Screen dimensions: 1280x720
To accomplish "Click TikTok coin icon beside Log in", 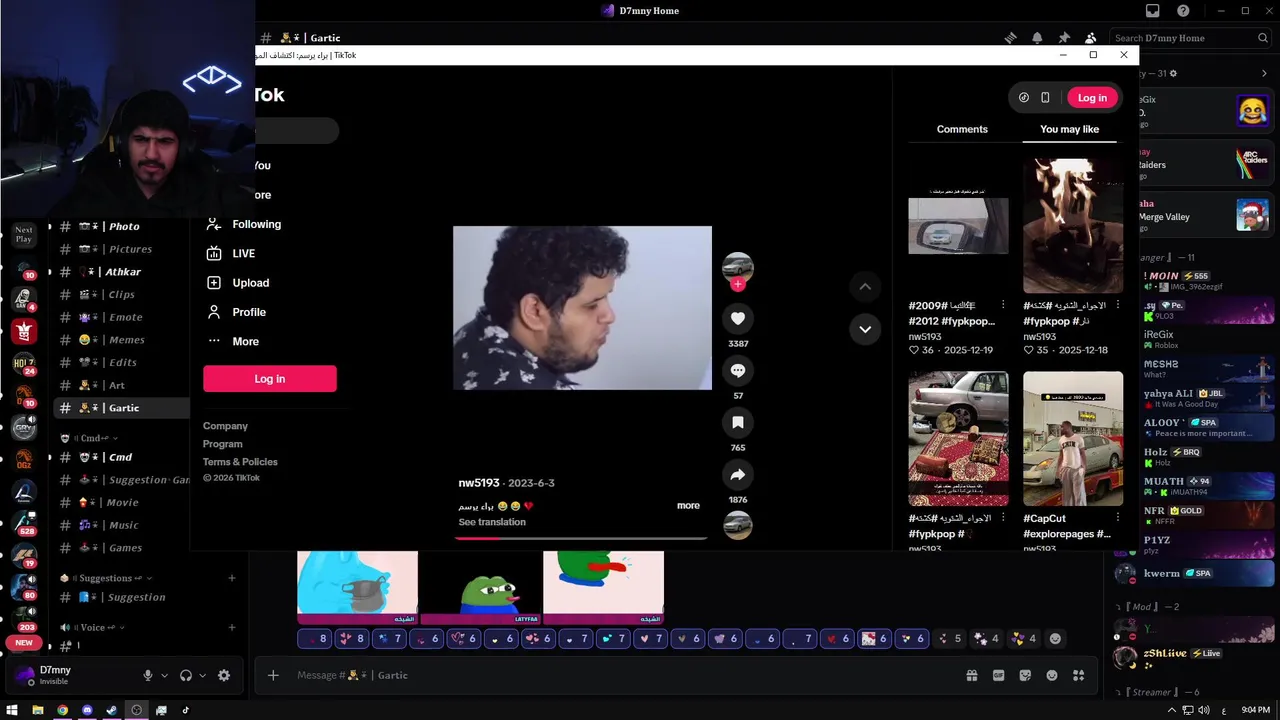I will point(1024,98).
